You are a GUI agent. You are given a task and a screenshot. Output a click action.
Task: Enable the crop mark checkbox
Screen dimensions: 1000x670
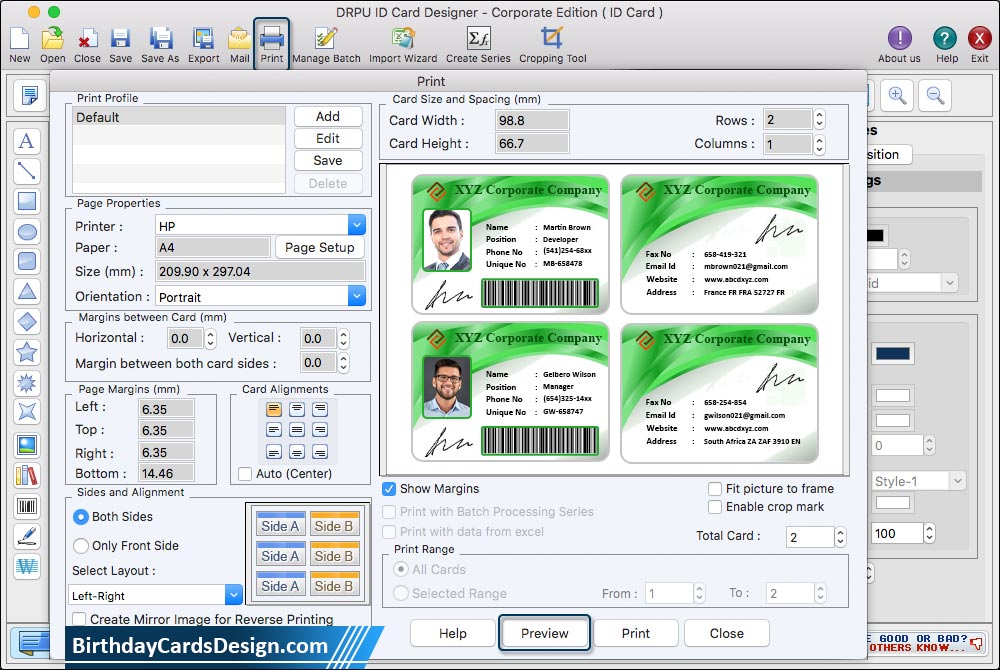pos(715,507)
